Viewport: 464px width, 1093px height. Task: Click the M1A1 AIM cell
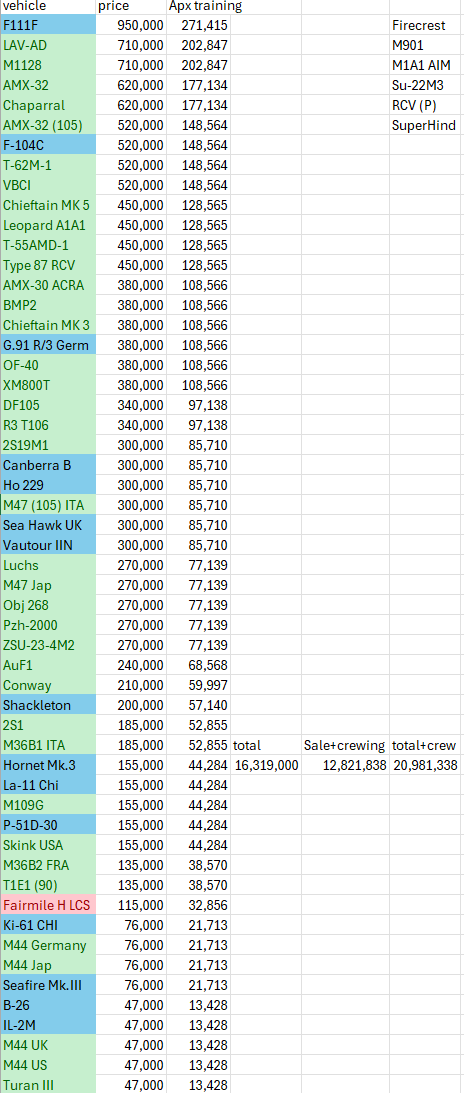[426, 66]
